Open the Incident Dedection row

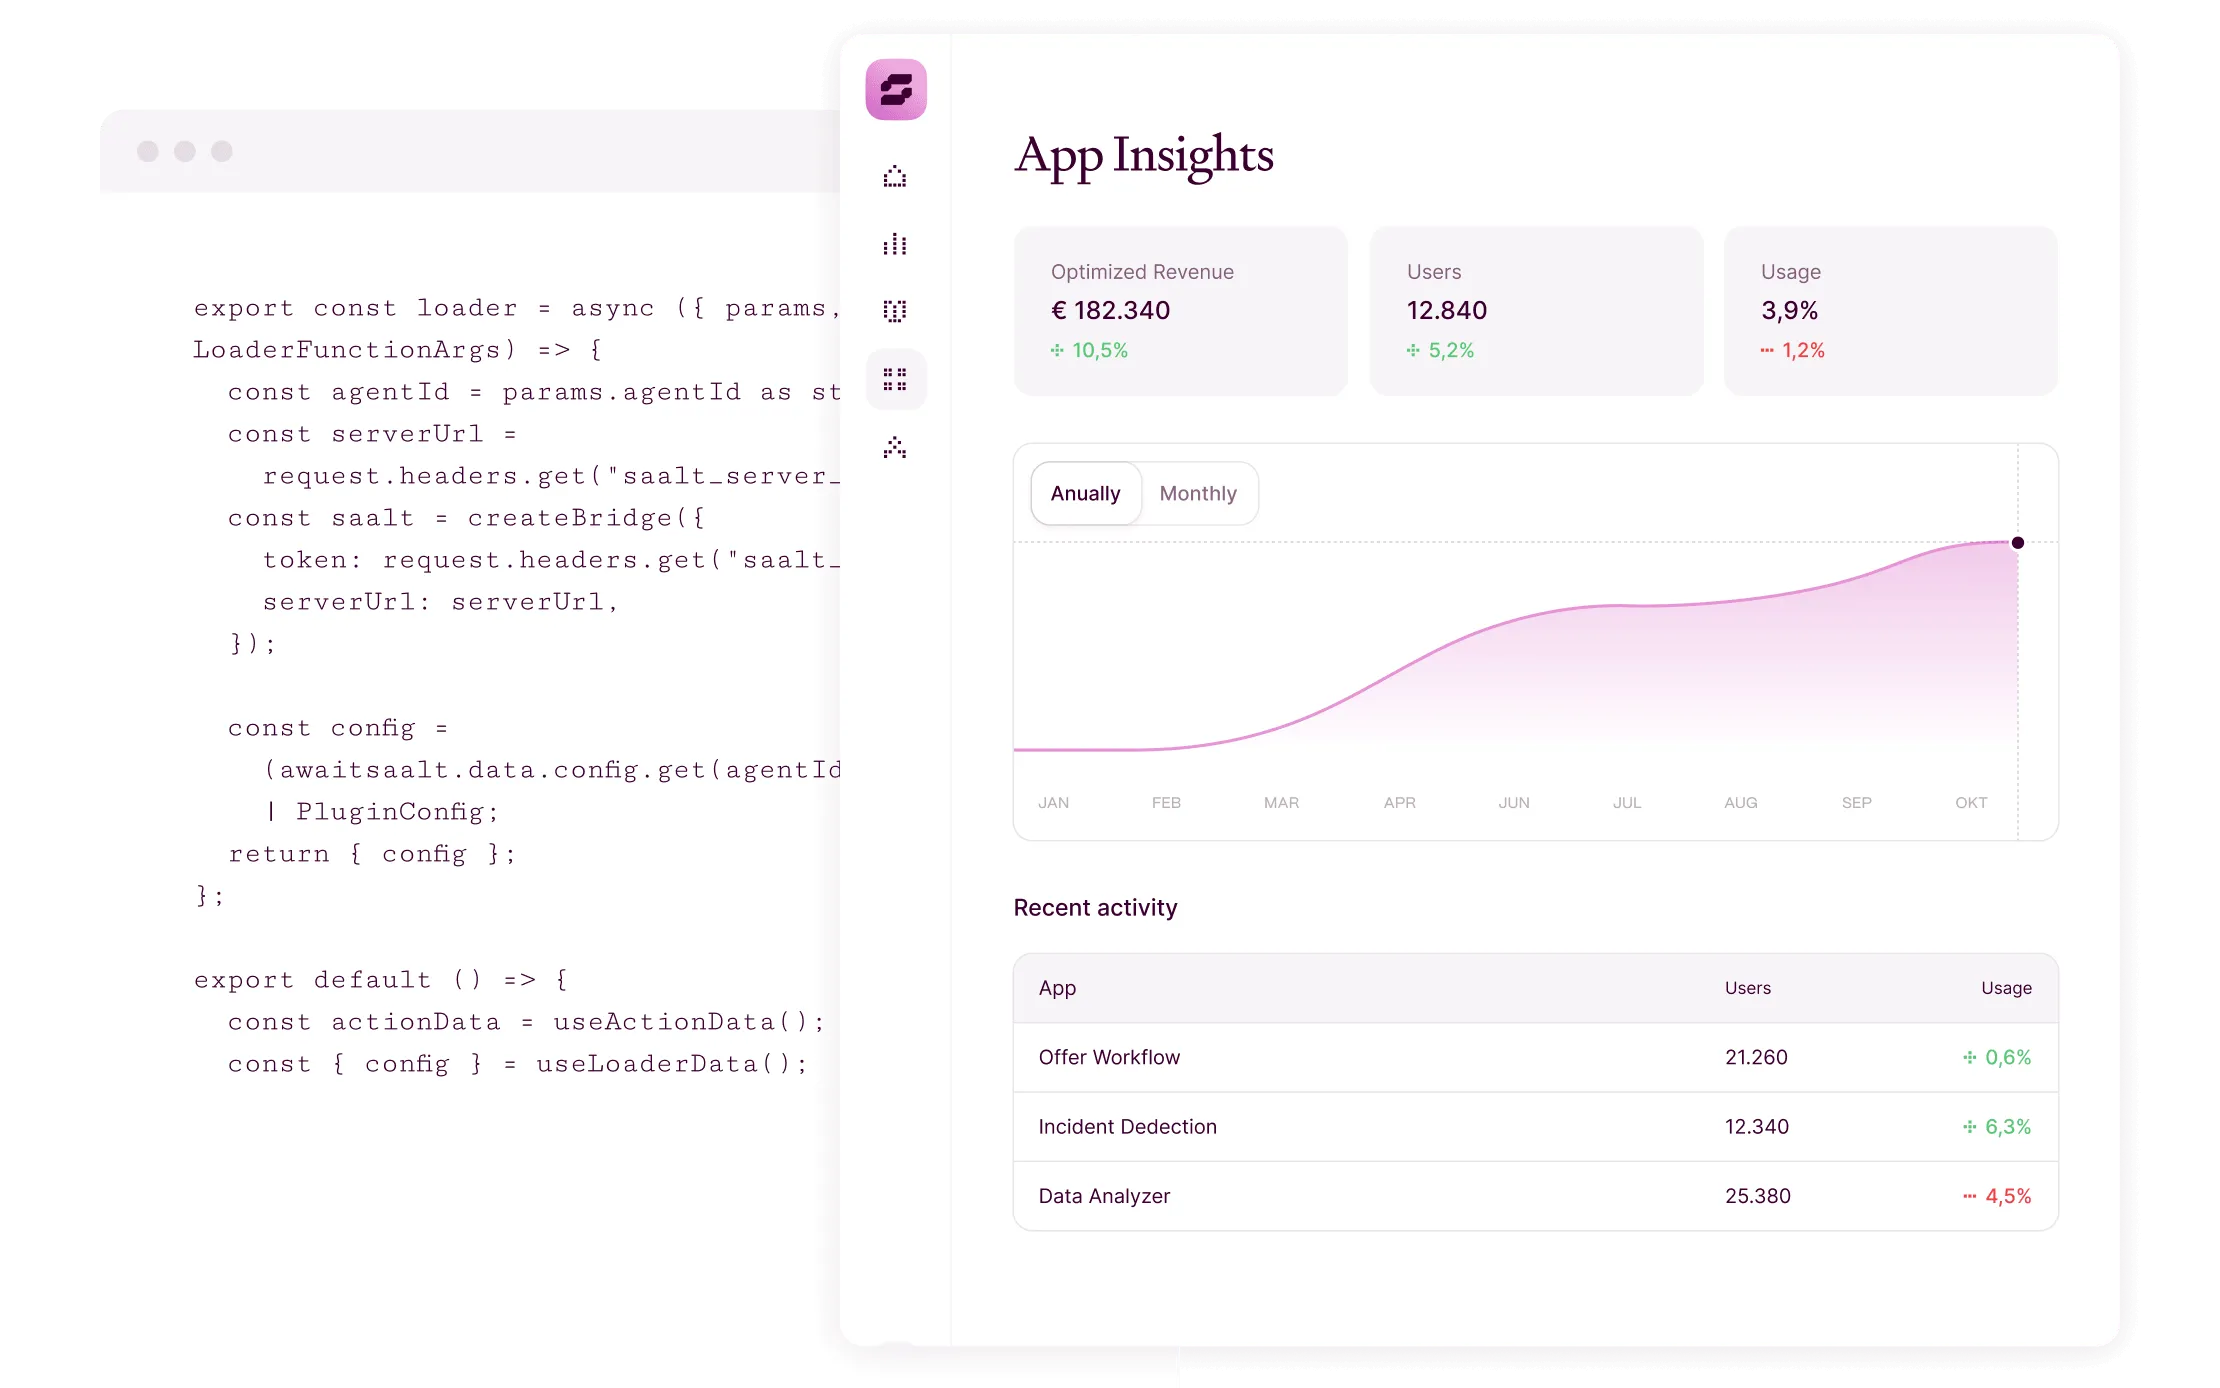click(x=1127, y=1126)
